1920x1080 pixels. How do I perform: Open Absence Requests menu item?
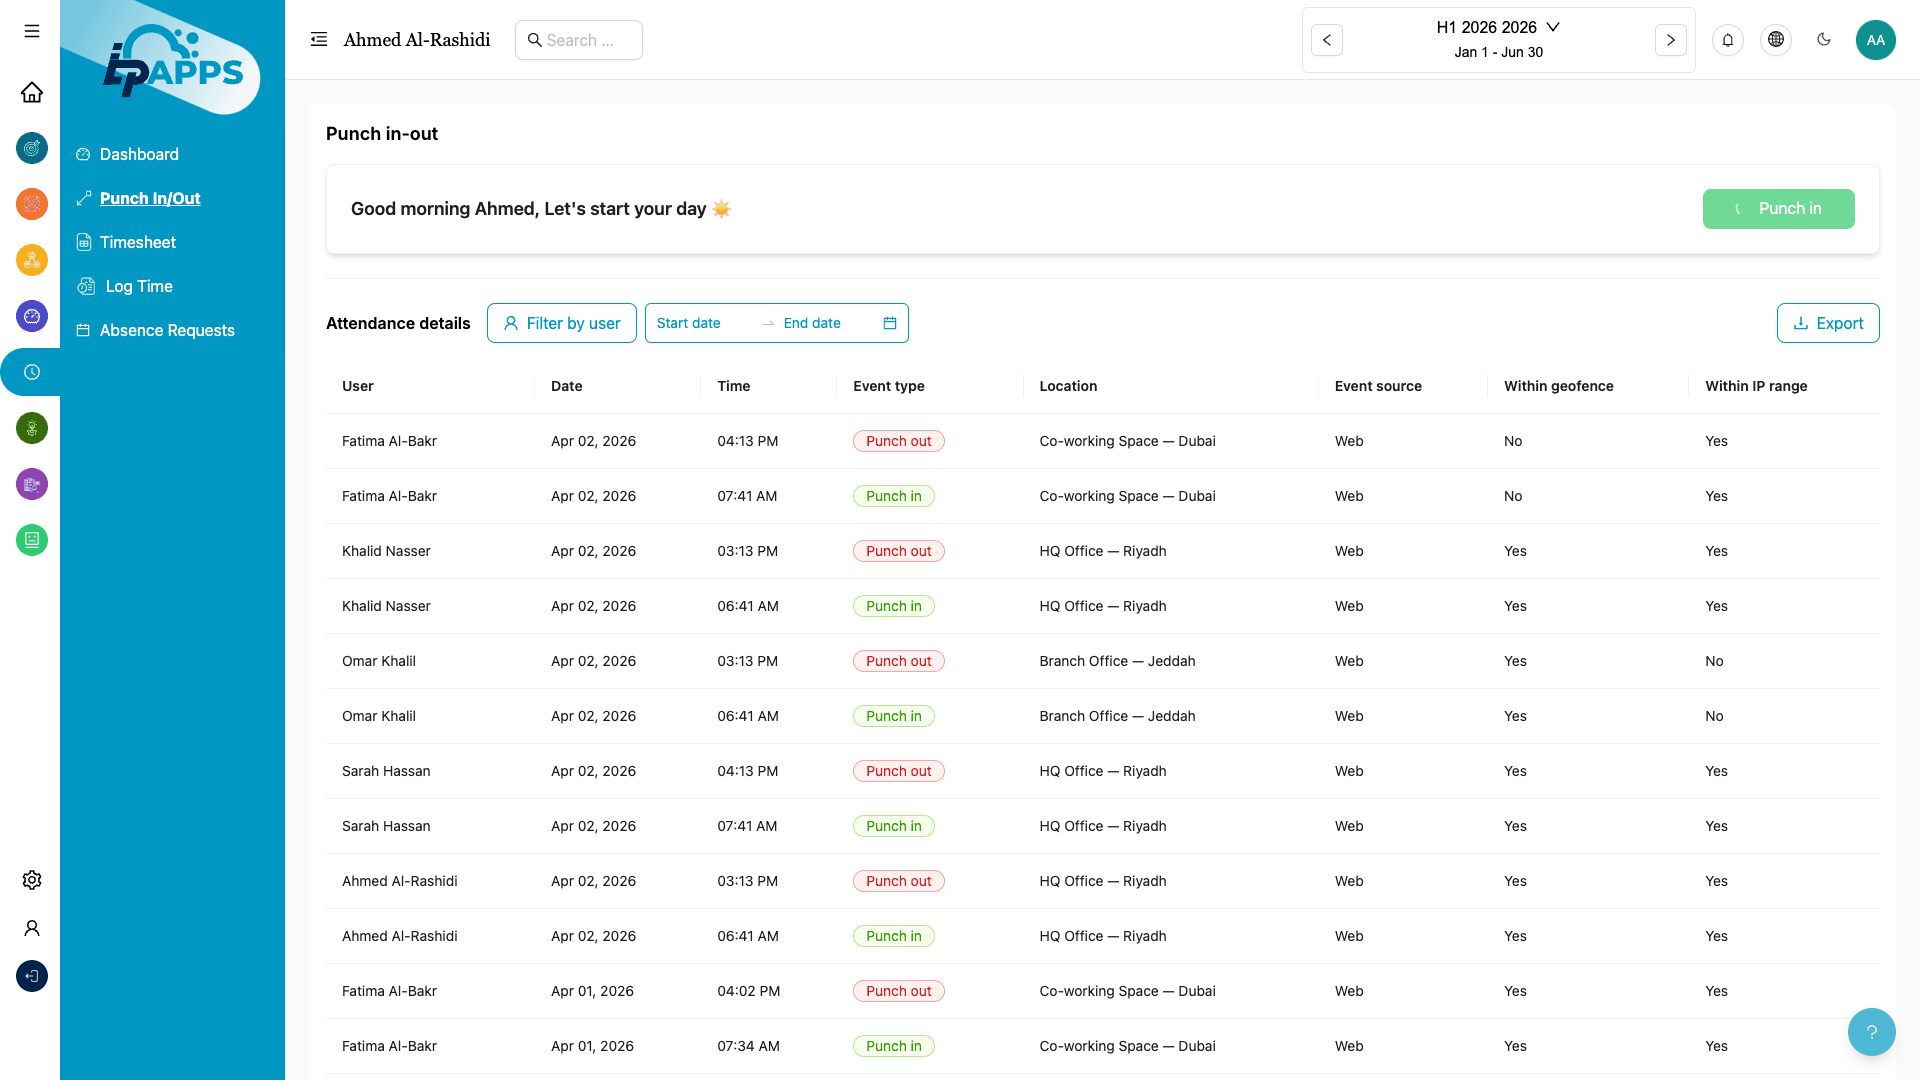point(166,330)
